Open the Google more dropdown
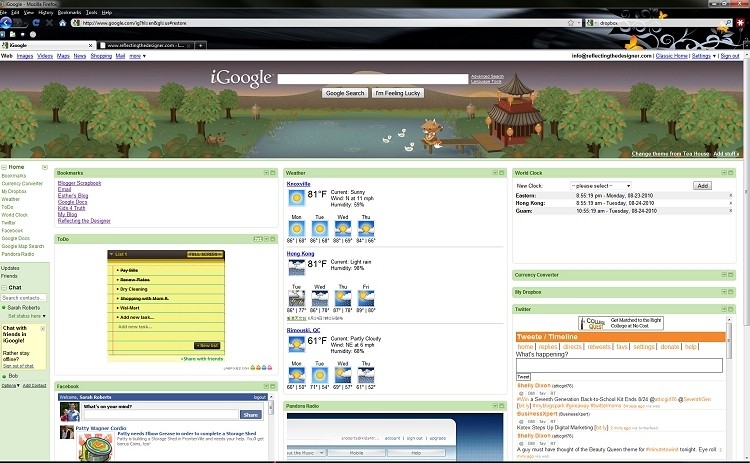The height and width of the screenshot is (463, 750). tap(137, 56)
